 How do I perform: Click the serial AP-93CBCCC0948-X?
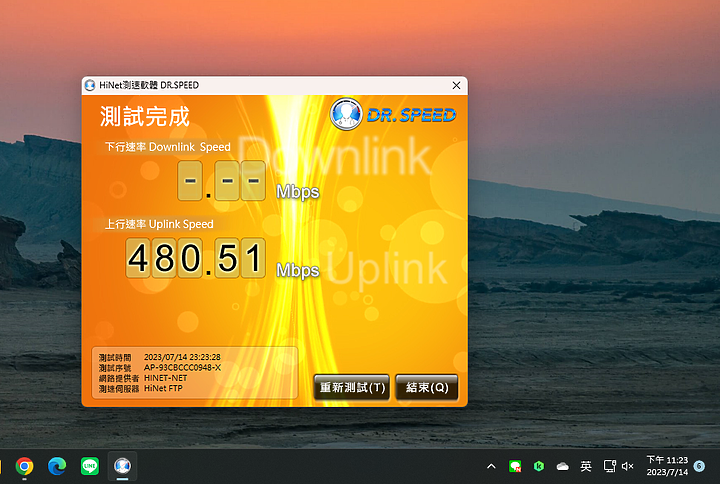click(182, 368)
